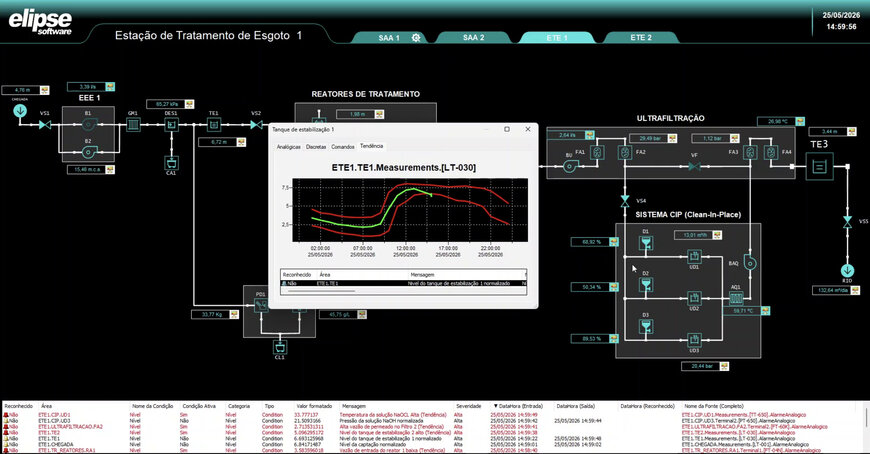This screenshot has width=870, height=454.
Task: Click the AQ1 heater icon
Action: click(x=736, y=299)
